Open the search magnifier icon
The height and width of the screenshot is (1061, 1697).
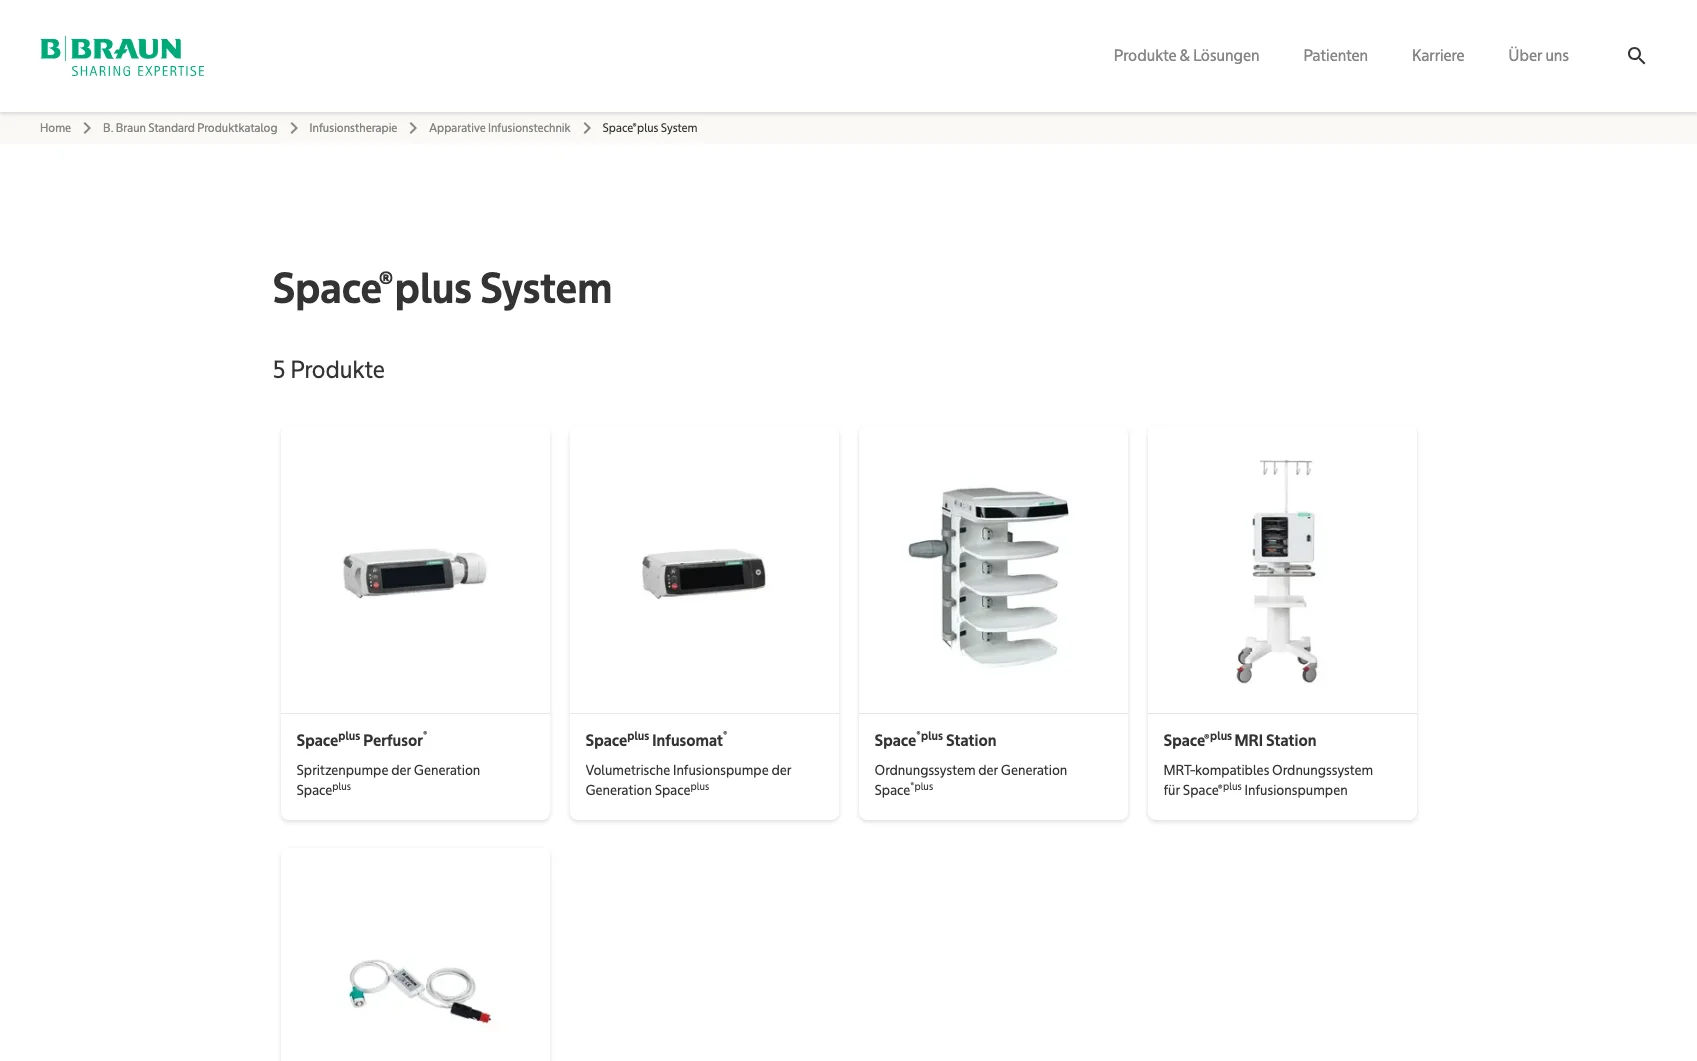pos(1636,56)
